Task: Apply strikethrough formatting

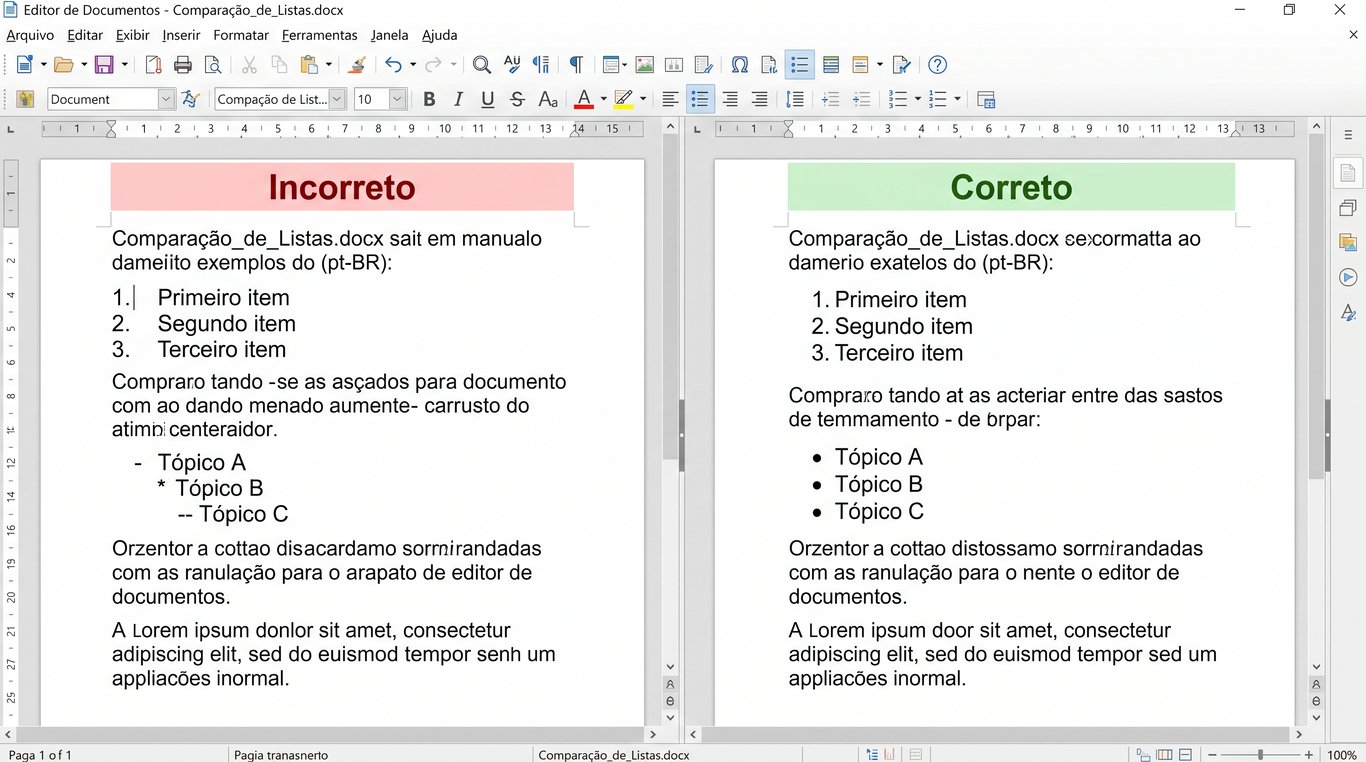Action: pos(517,99)
